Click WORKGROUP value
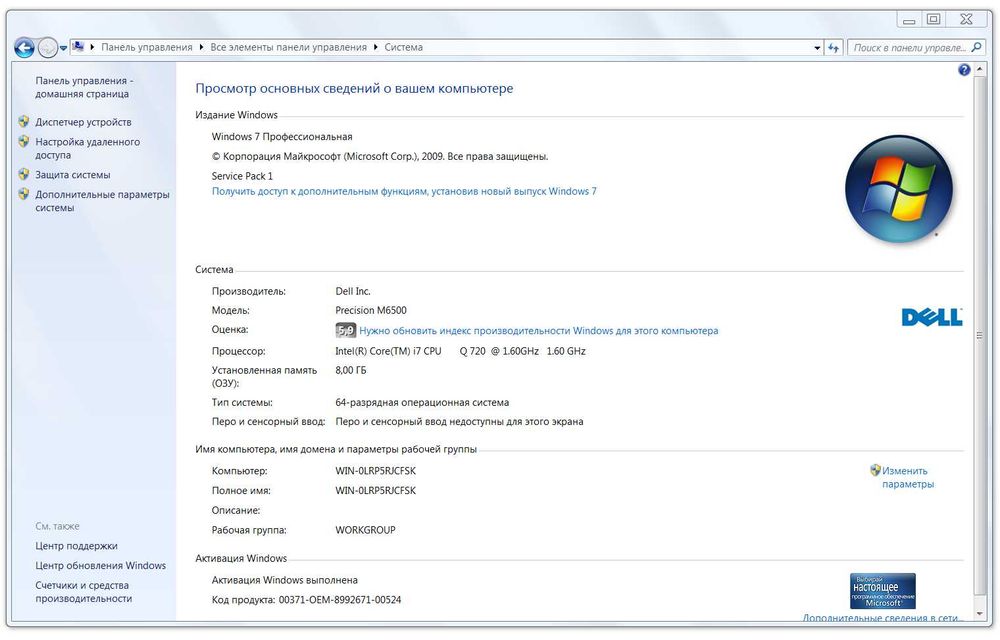Viewport: 1000px width, 640px height. [x=365, y=530]
